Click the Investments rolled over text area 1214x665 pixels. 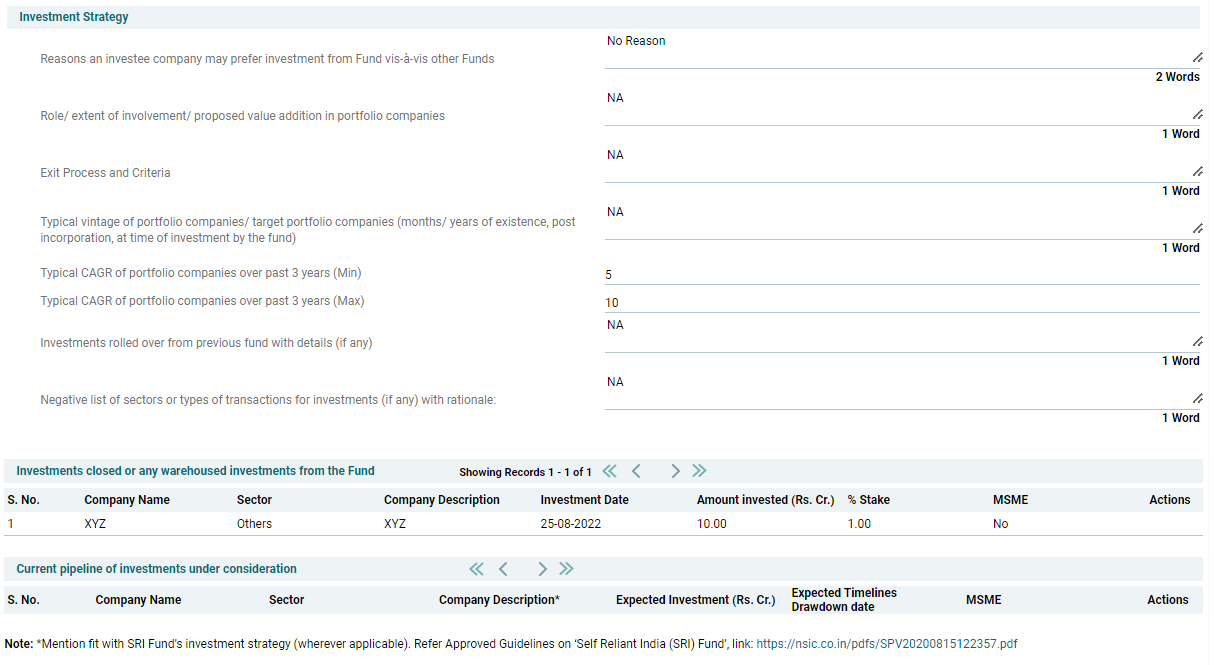(900, 334)
